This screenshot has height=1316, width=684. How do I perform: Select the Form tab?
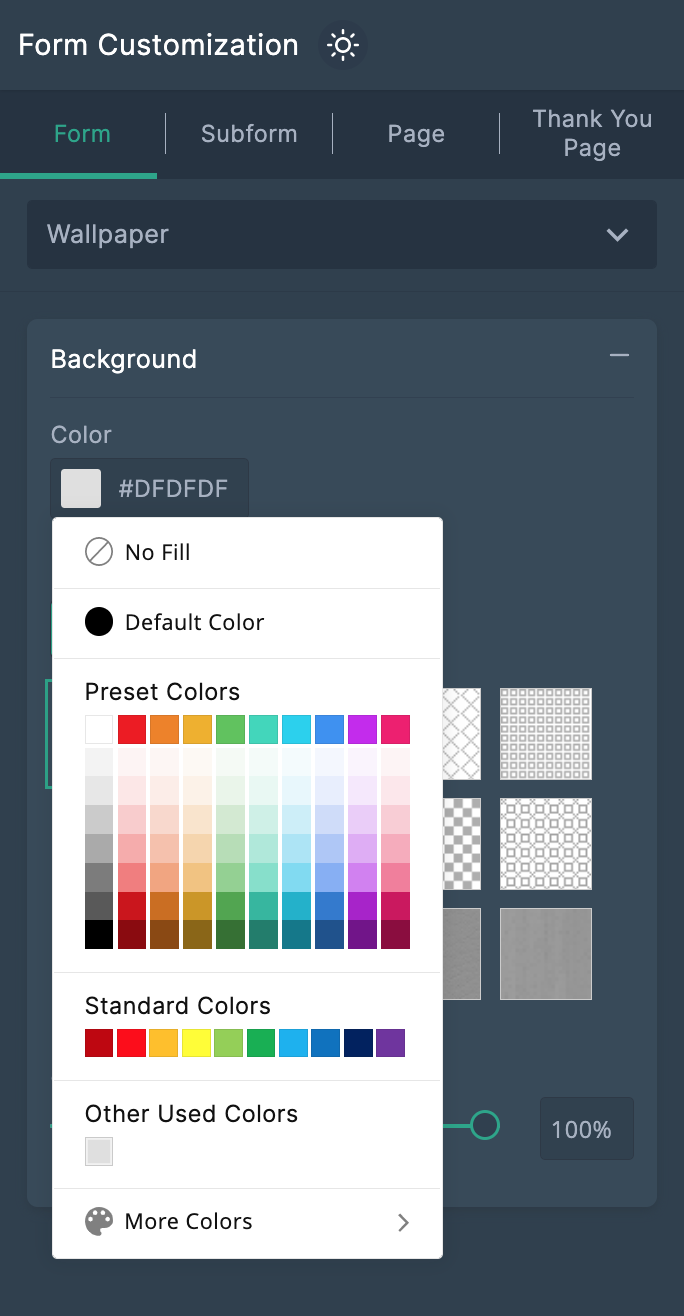point(82,134)
